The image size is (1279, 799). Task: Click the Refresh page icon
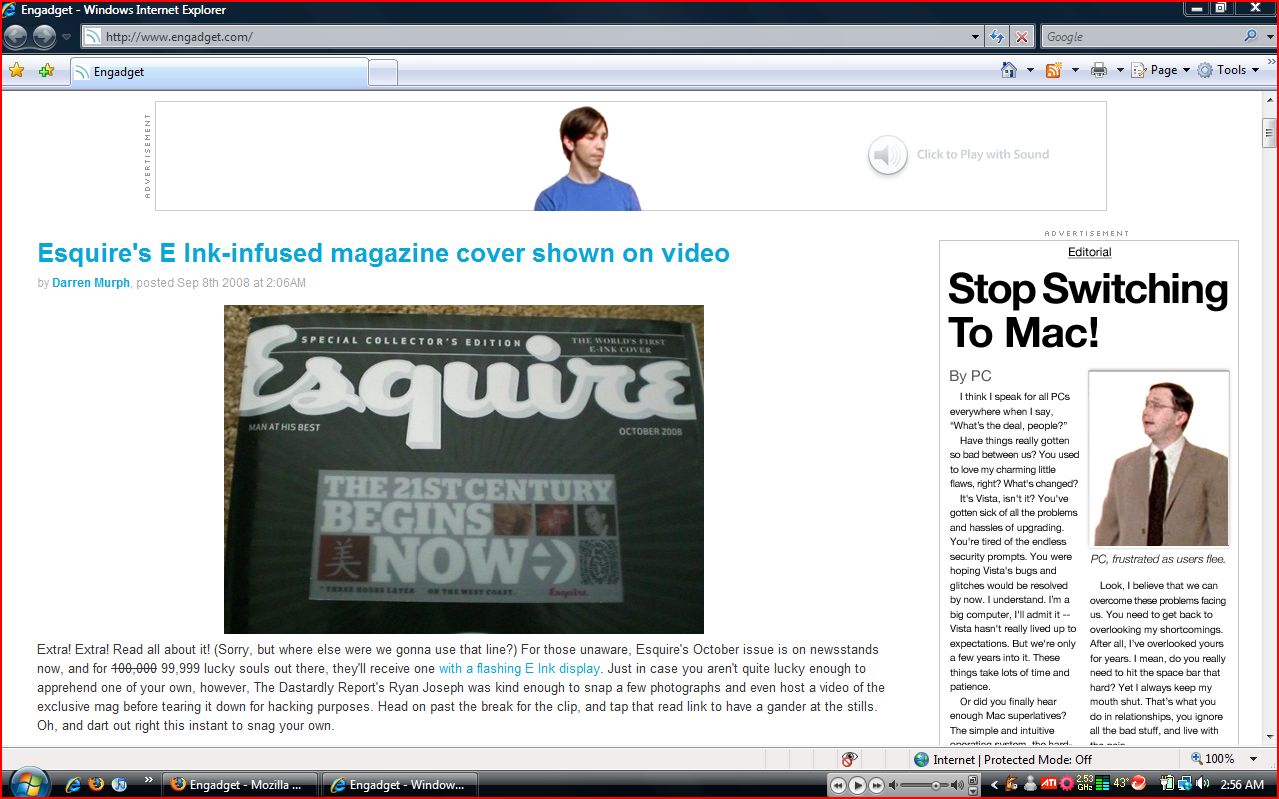[997, 37]
